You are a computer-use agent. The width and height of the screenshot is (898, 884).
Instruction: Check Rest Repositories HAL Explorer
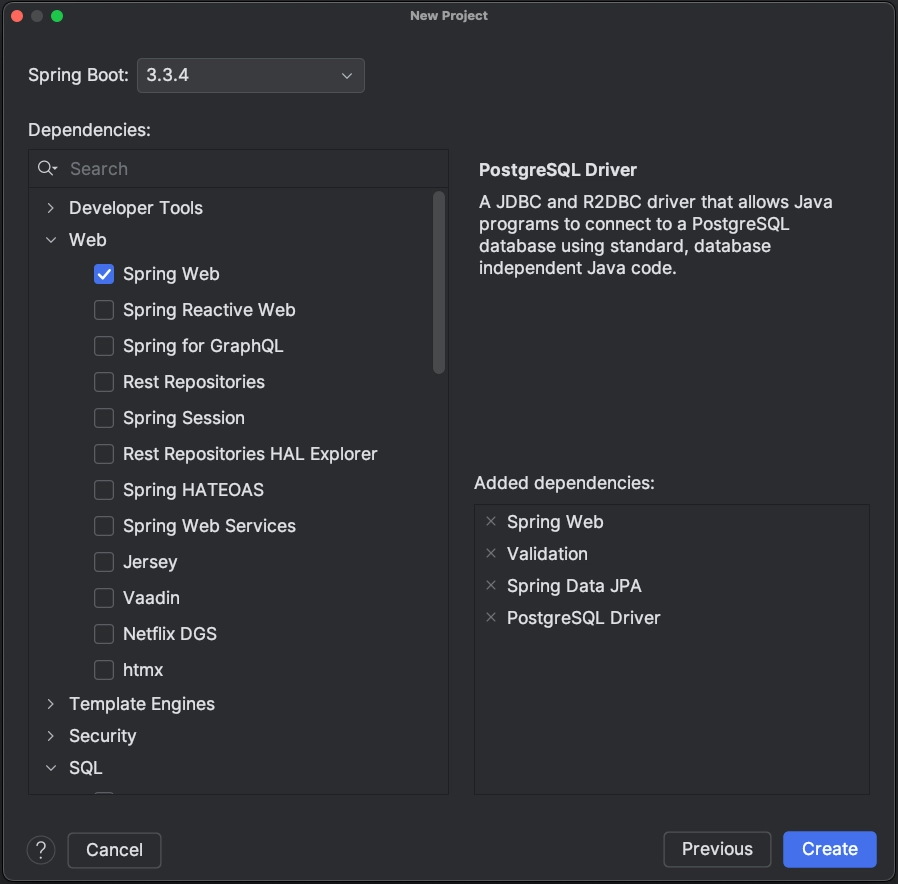click(x=104, y=454)
